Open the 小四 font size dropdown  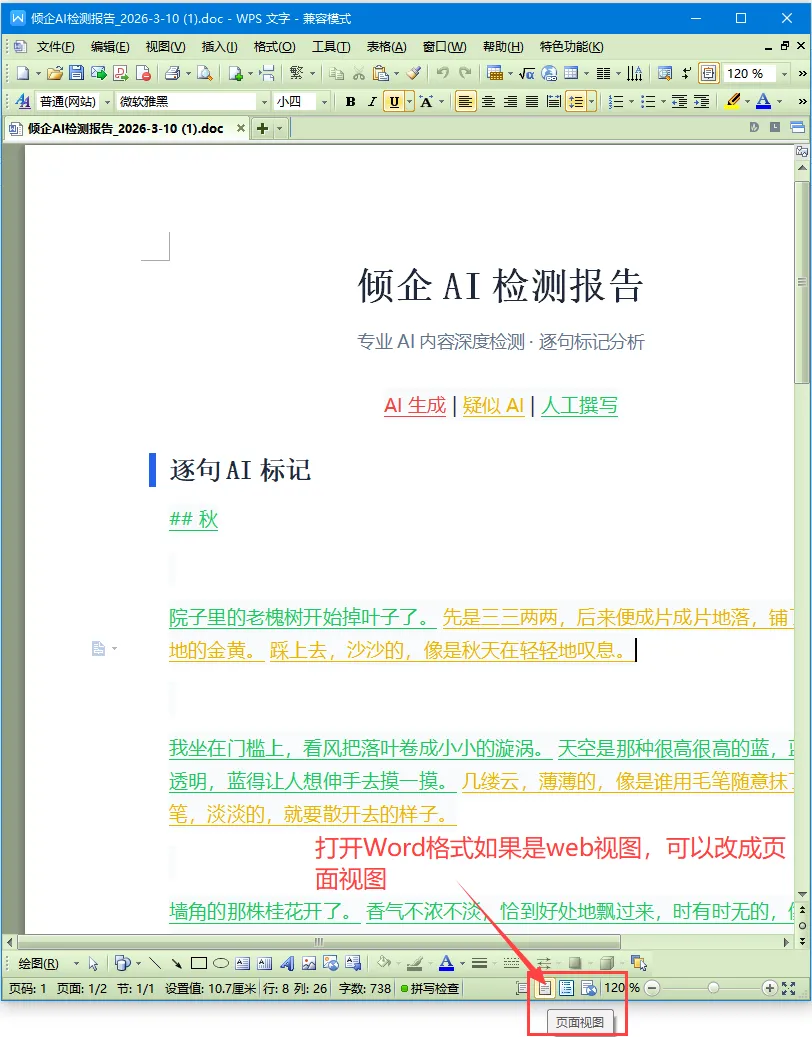pyautogui.click(x=323, y=101)
